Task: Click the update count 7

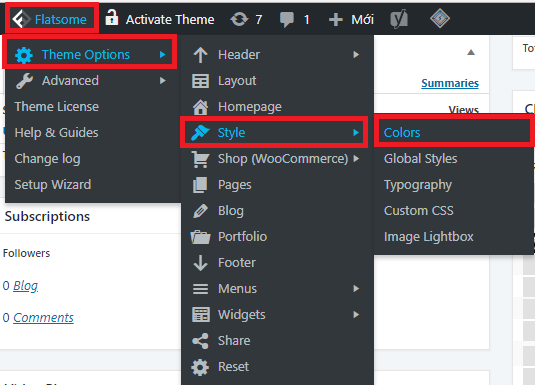Action: (259, 19)
